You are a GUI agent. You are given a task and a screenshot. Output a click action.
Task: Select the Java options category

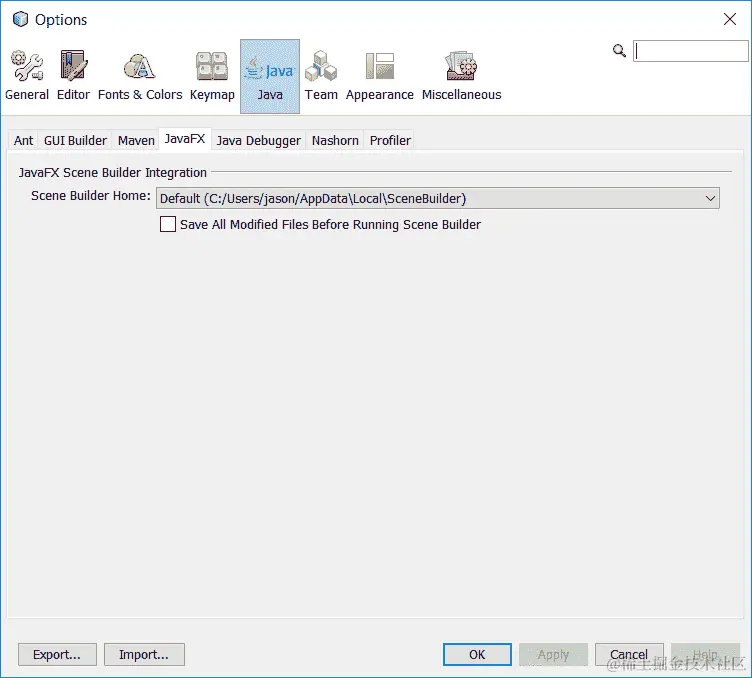point(270,77)
